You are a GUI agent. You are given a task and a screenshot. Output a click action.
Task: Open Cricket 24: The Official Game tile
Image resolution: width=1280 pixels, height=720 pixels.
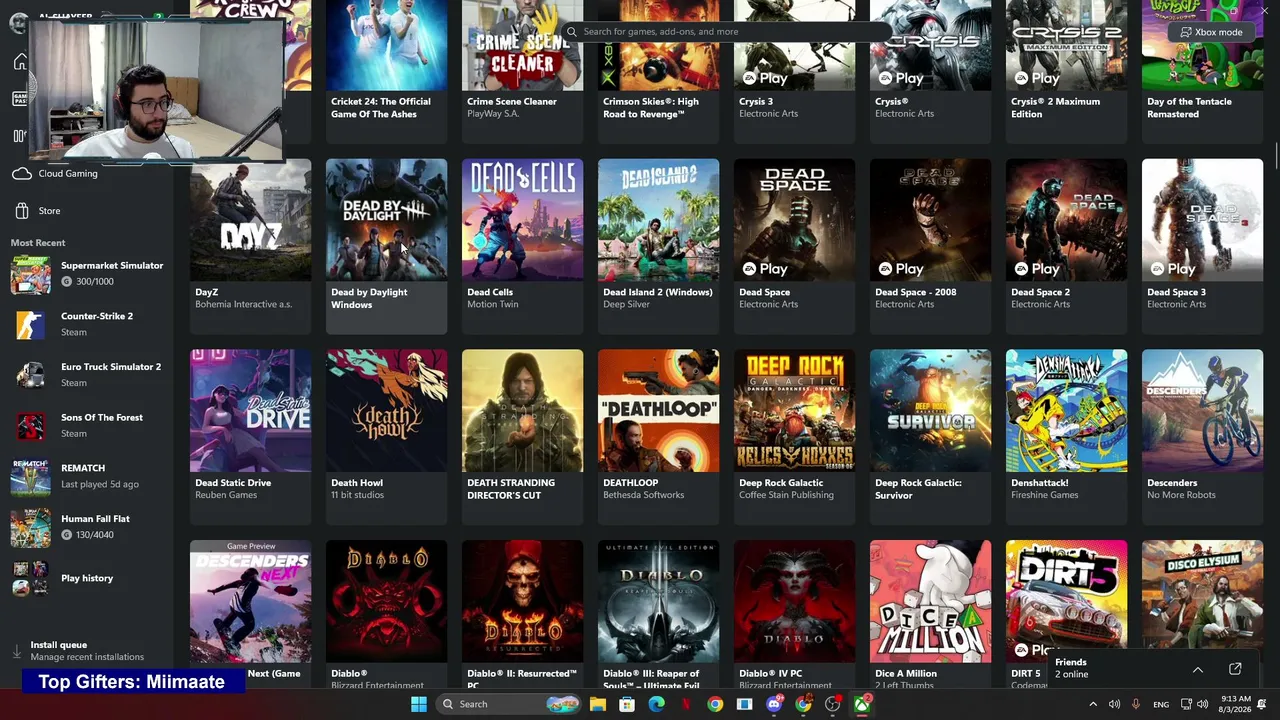[x=386, y=70]
